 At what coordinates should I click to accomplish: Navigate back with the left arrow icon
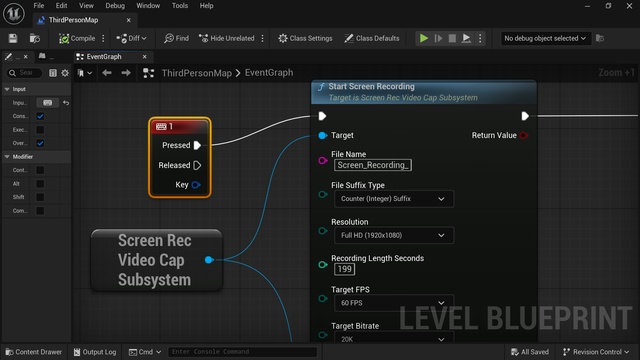pyautogui.click(x=107, y=73)
